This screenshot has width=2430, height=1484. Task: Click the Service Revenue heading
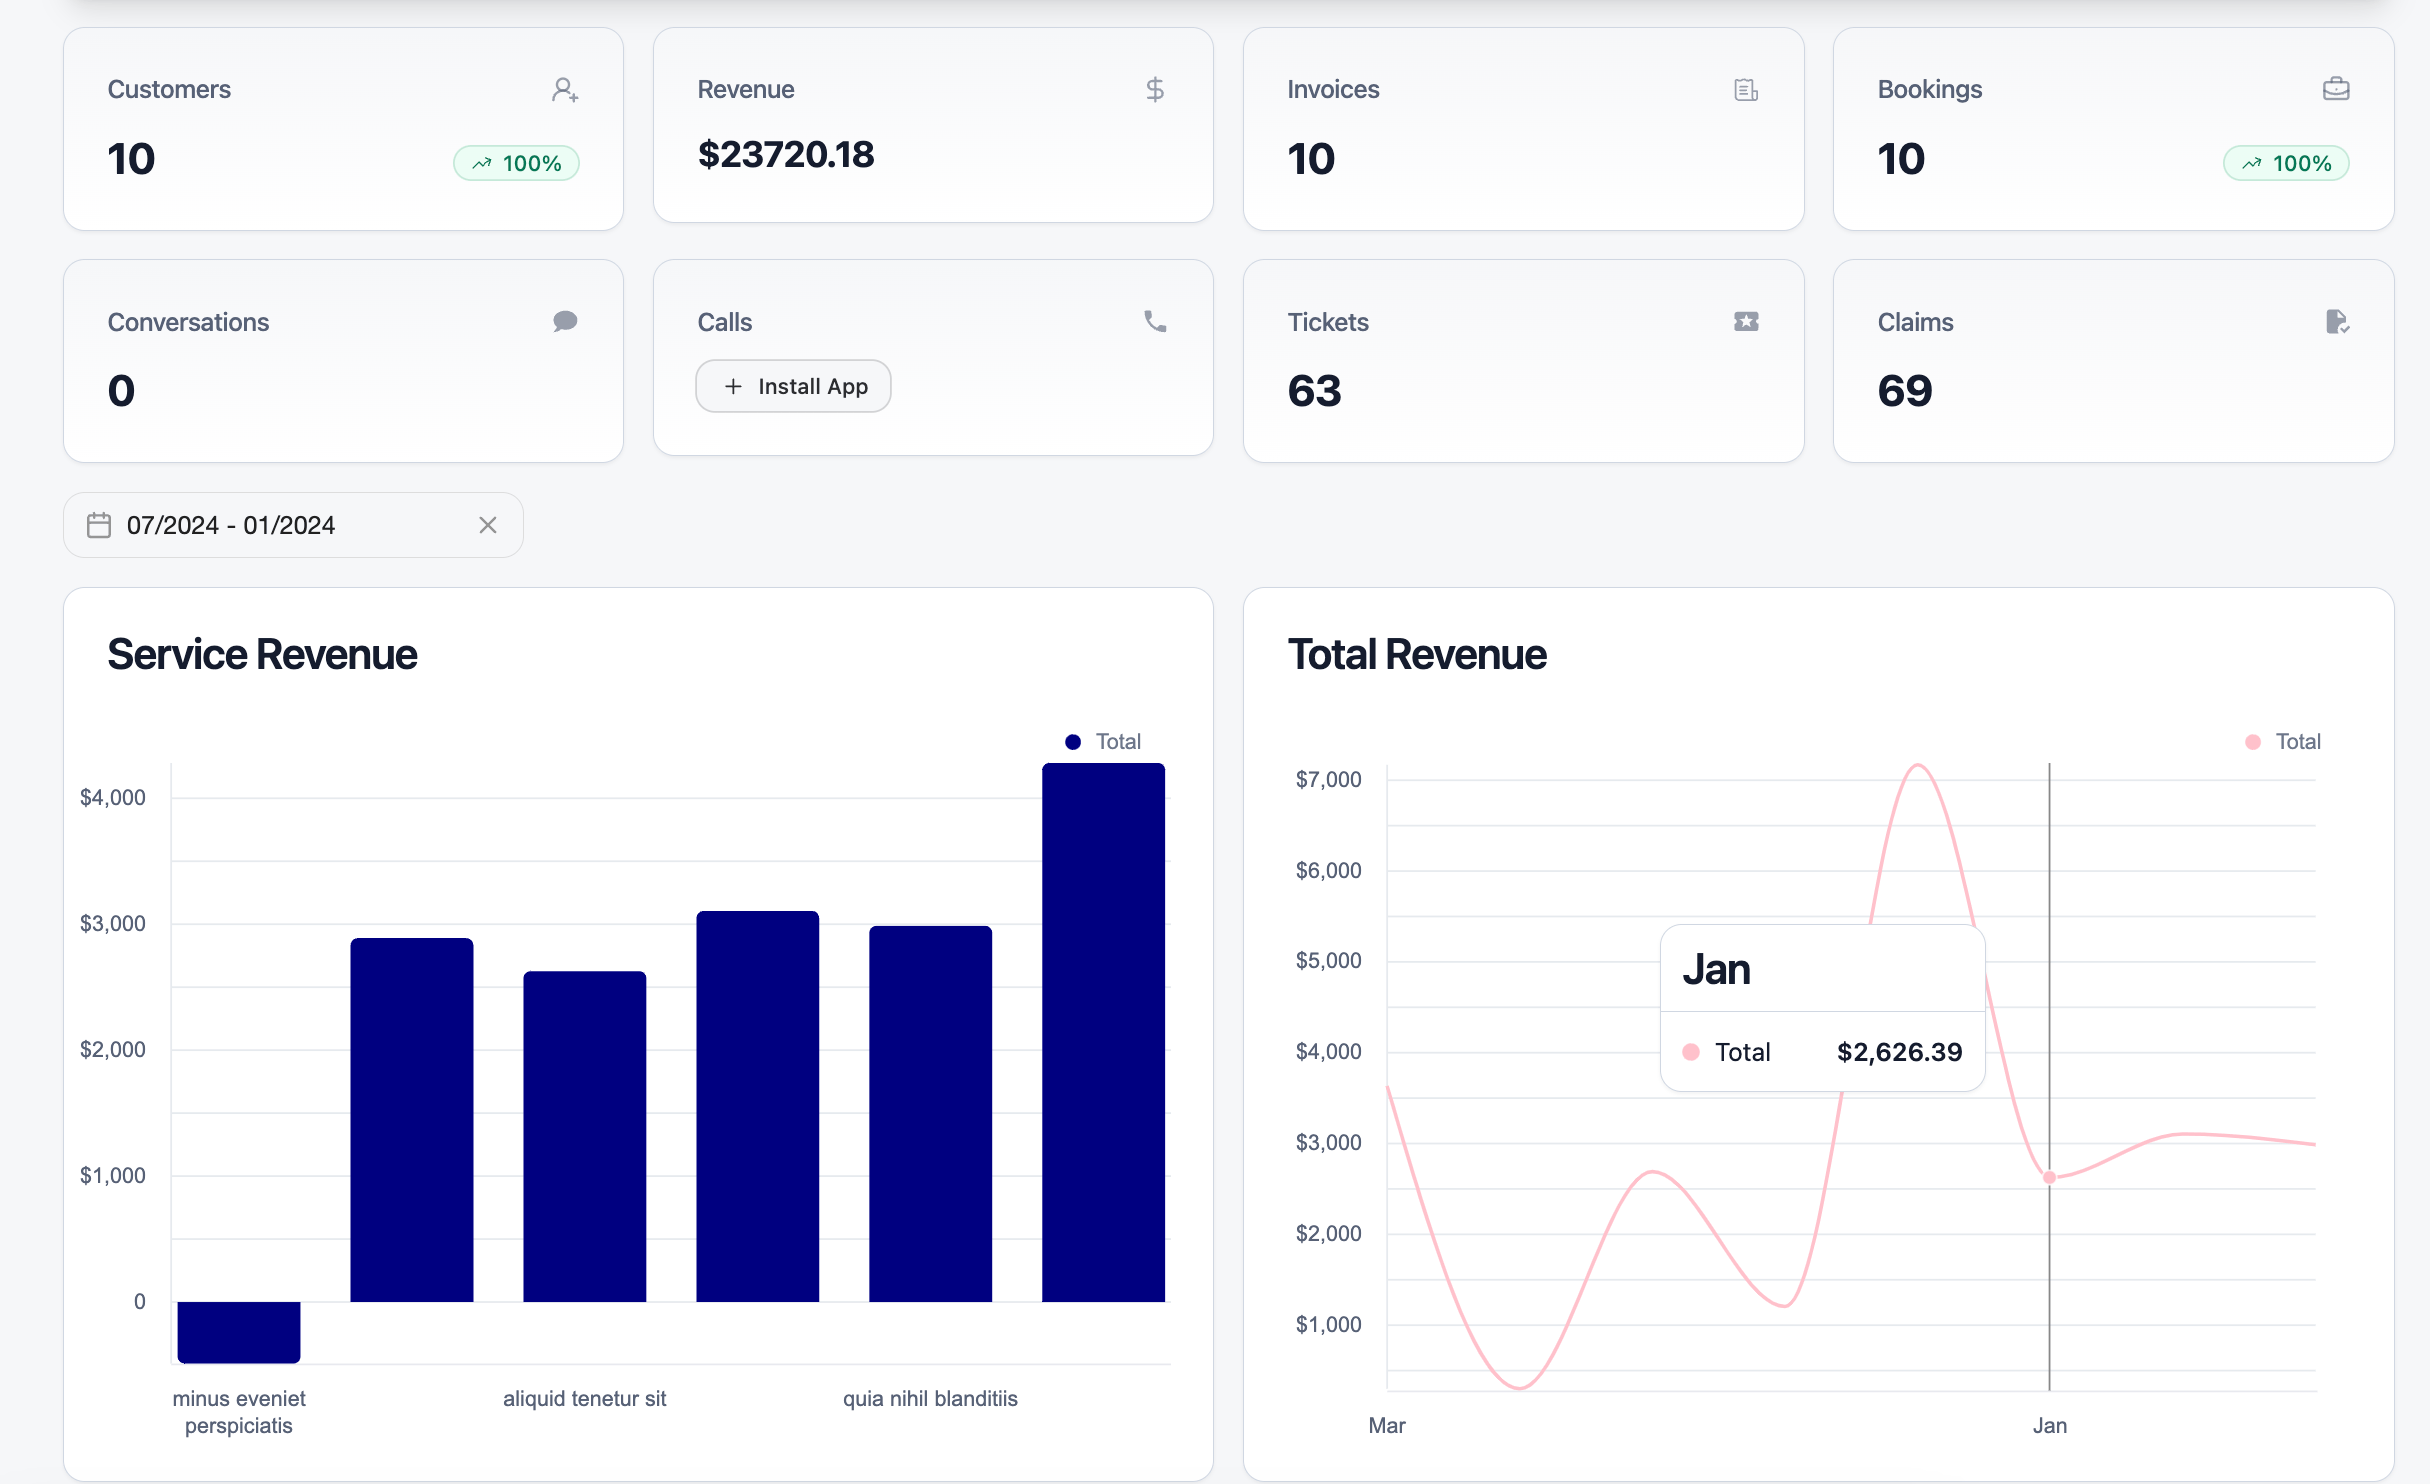262,655
